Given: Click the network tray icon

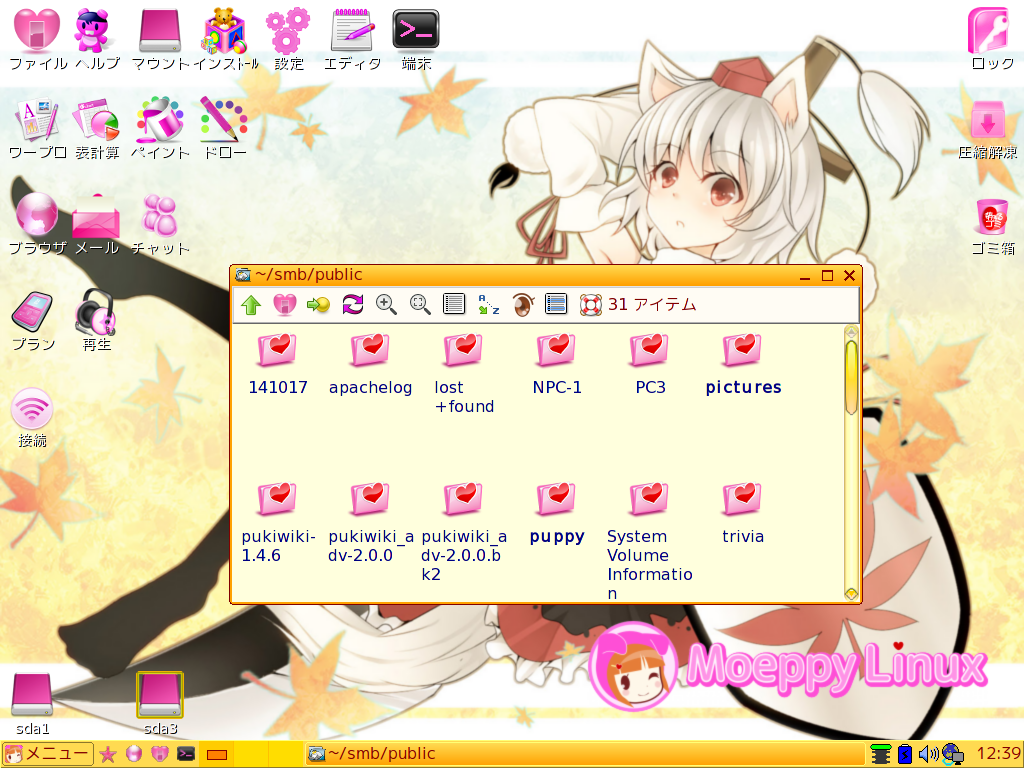Looking at the screenshot, I should (953, 754).
